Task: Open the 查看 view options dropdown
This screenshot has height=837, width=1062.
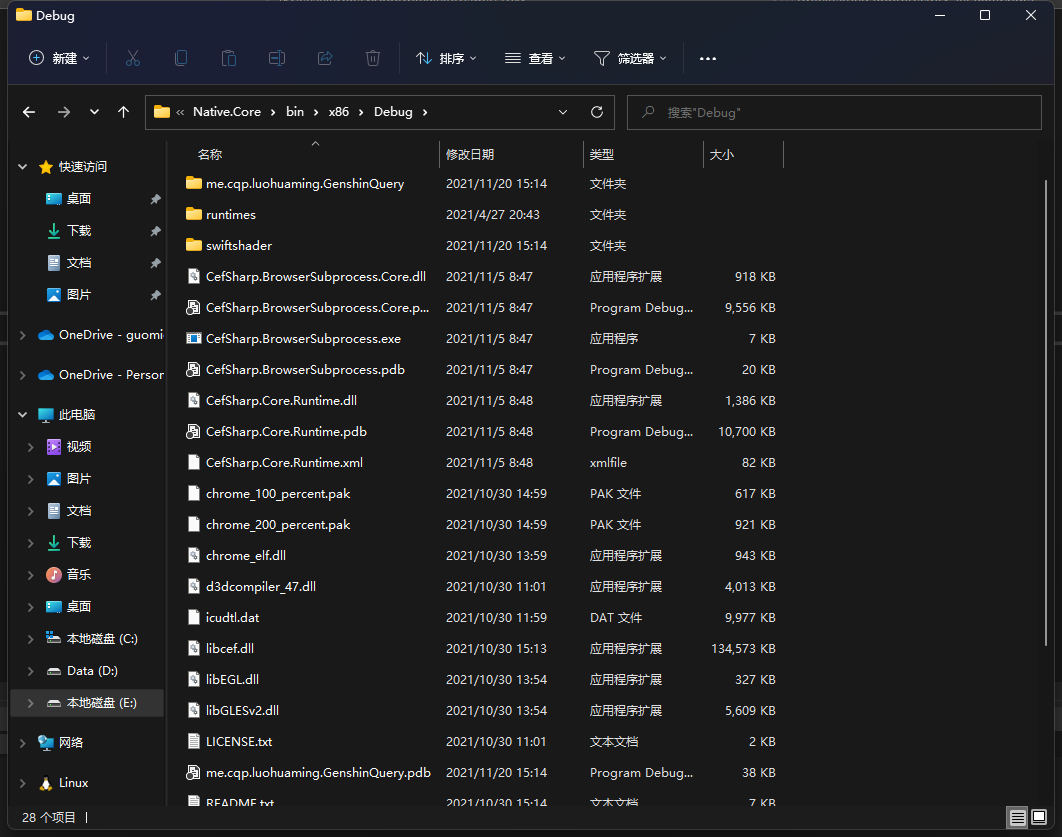Action: [535, 58]
